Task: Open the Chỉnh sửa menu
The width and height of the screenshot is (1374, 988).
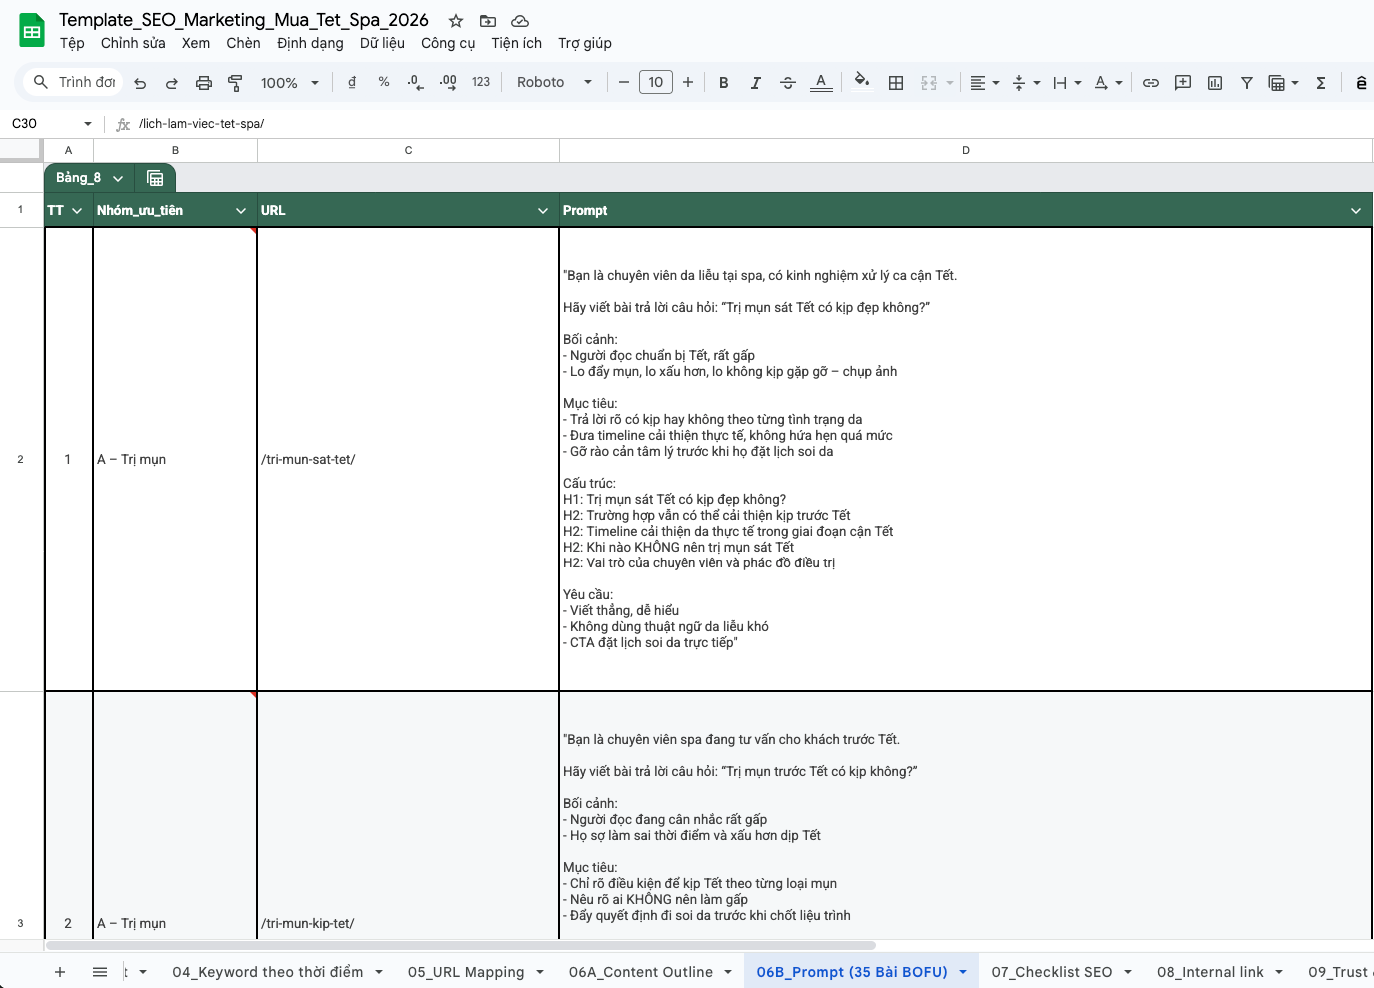Action: (133, 43)
